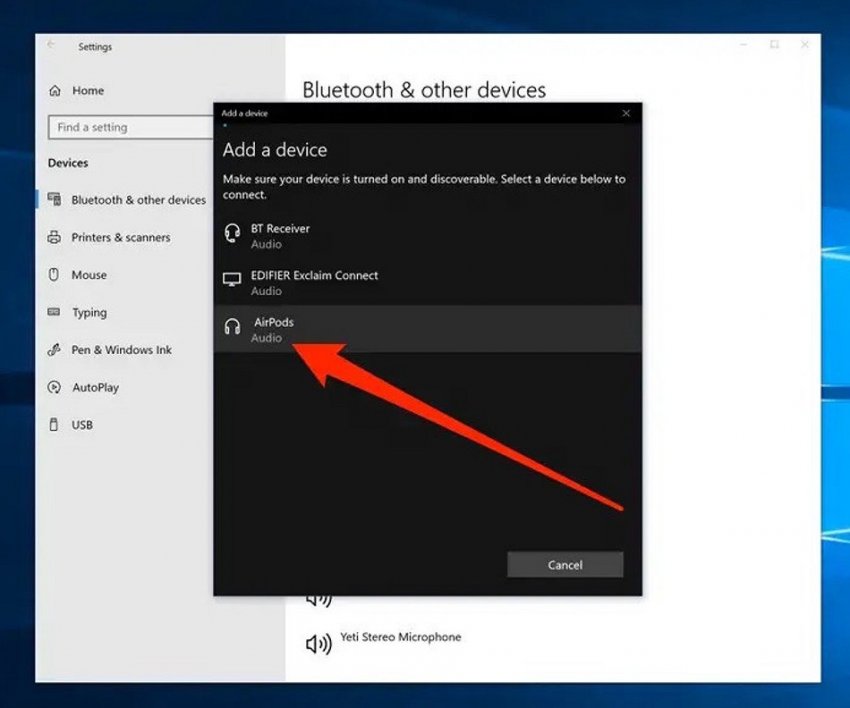This screenshot has width=850, height=708.
Task: Go back using the Settings back arrow
Action: tap(52, 46)
